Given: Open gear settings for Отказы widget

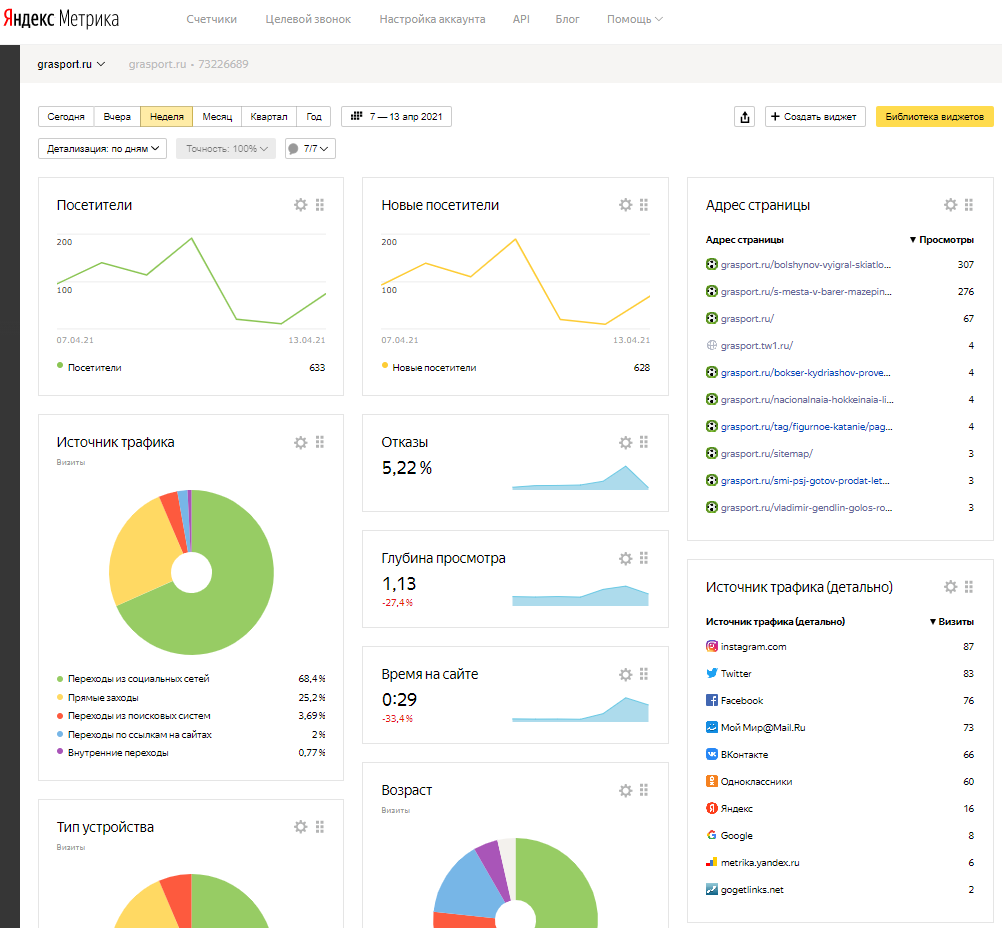Looking at the screenshot, I should [x=625, y=442].
